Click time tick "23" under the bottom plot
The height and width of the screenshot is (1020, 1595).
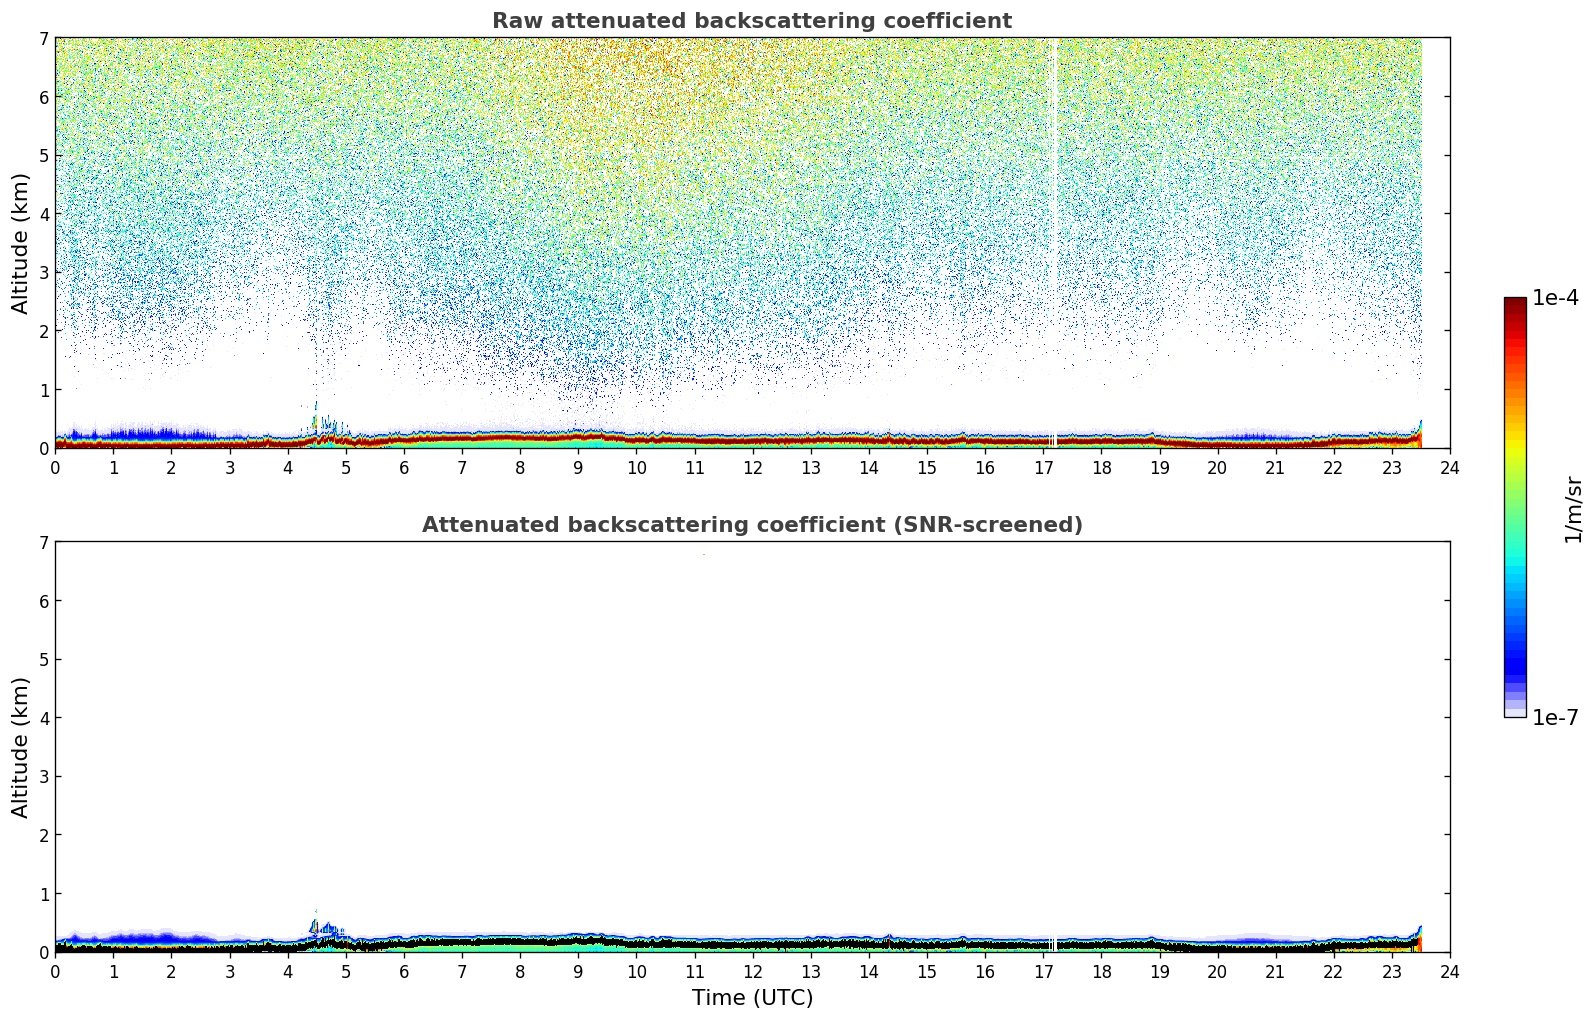tap(1392, 971)
